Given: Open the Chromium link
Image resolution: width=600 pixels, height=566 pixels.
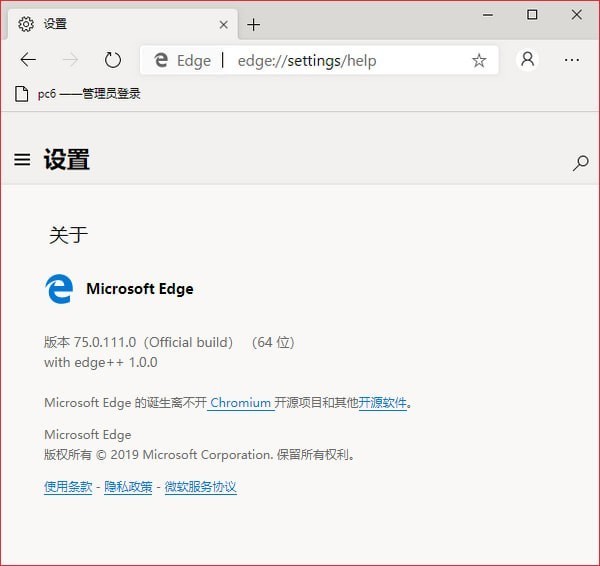Looking at the screenshot, I should click(x=240, y=403).
